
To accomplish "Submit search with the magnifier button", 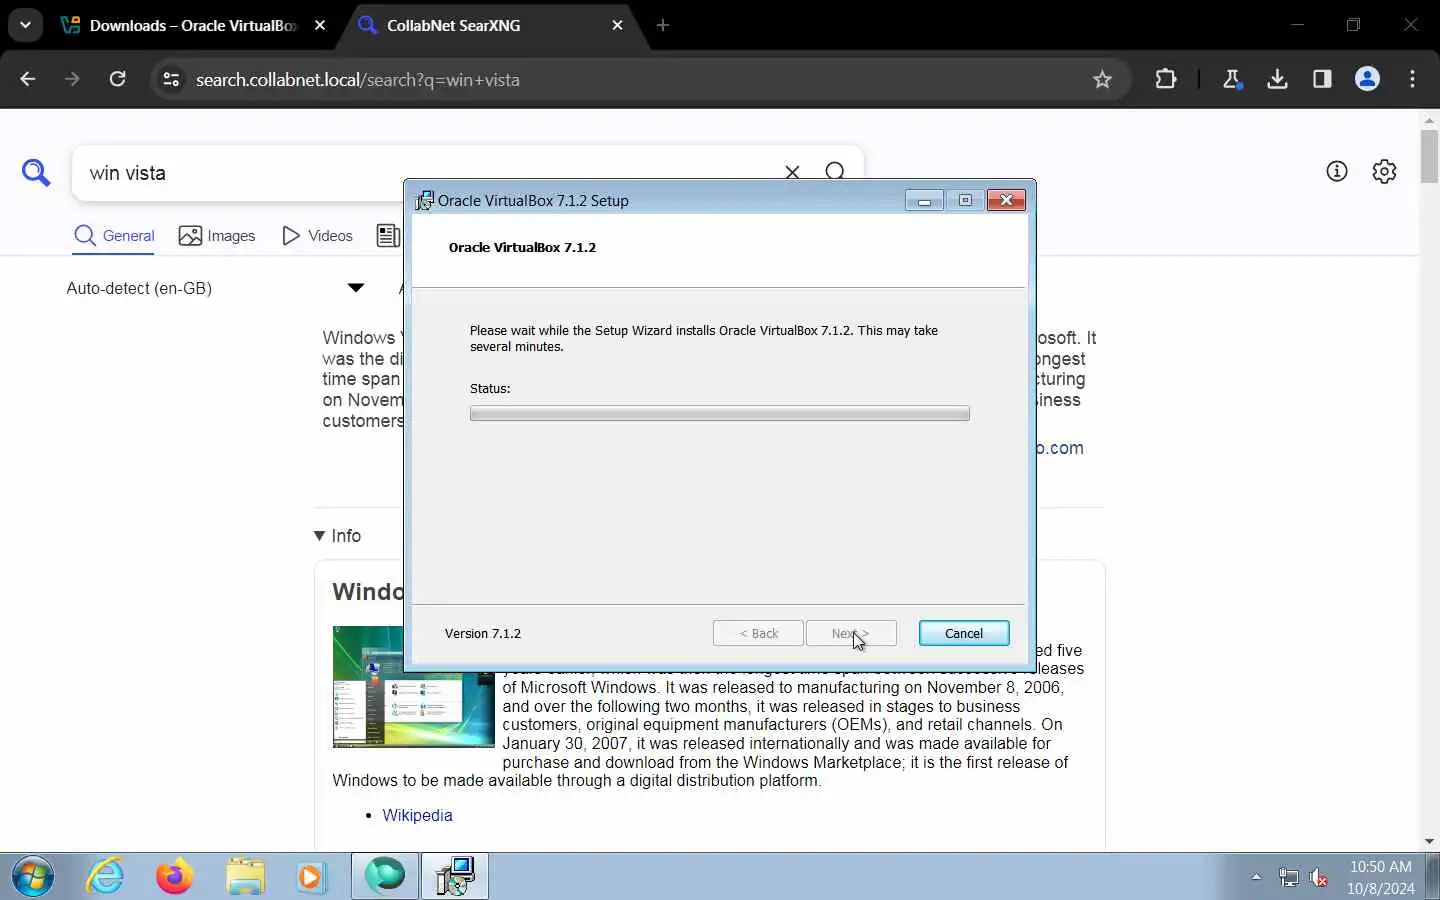I will (835, 171).
